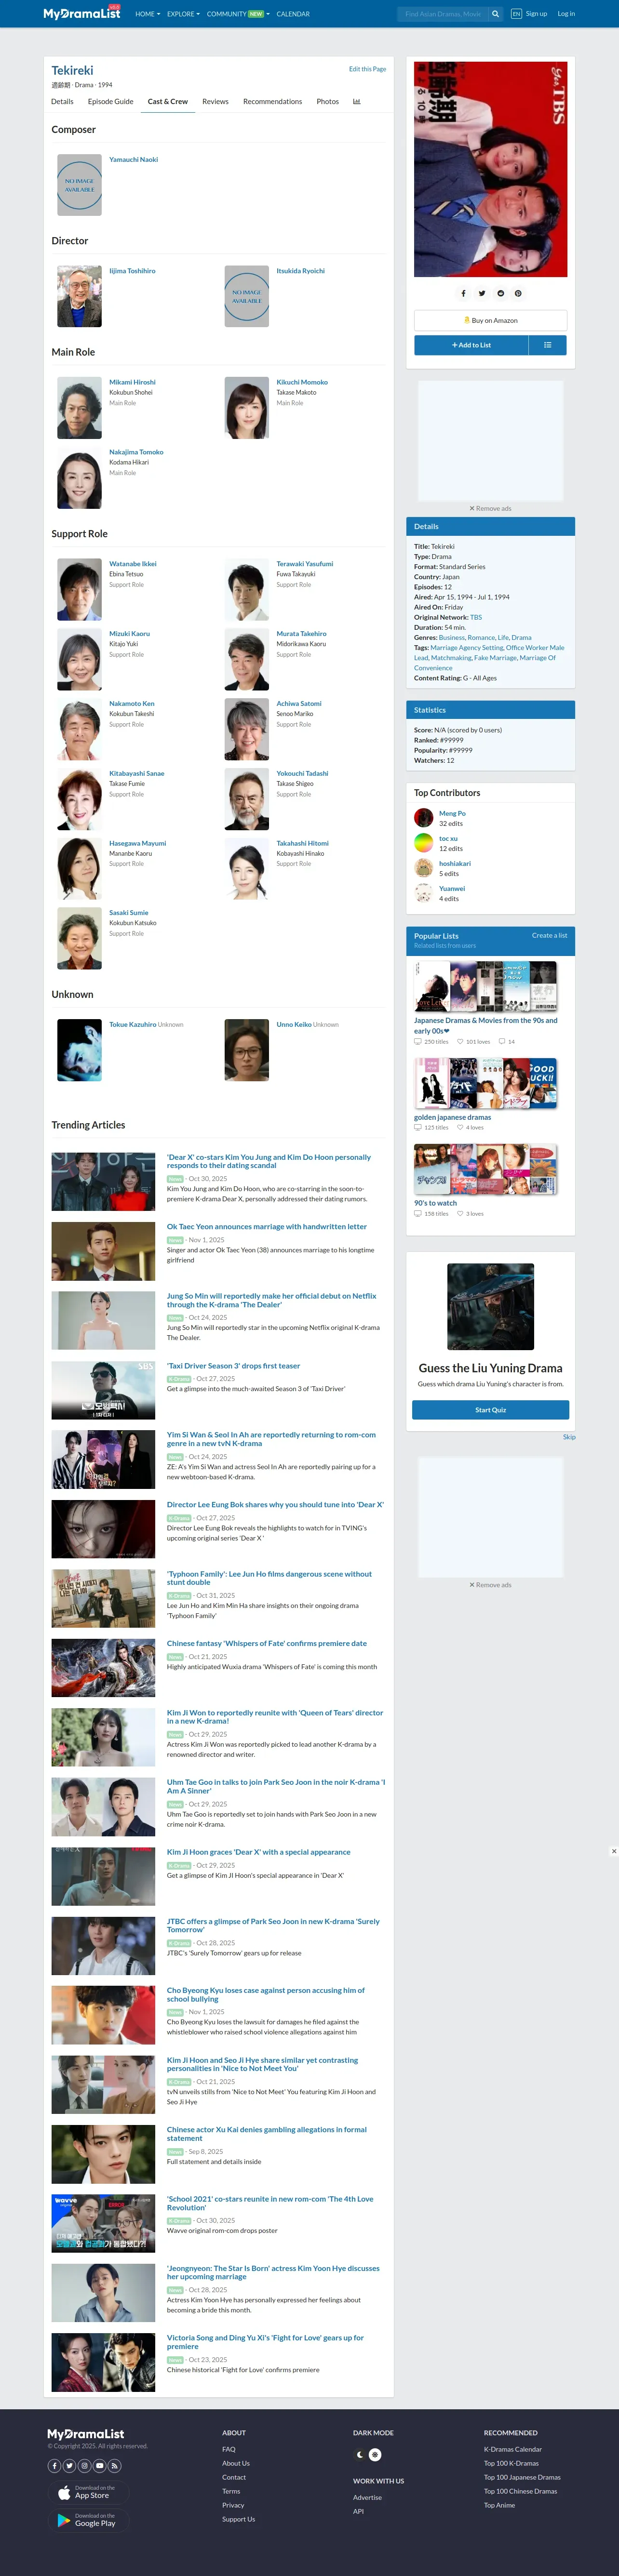This screenshot has width=619, height=2576.
Task: Open the HOME dropdown menu
Action: (147, 14)
